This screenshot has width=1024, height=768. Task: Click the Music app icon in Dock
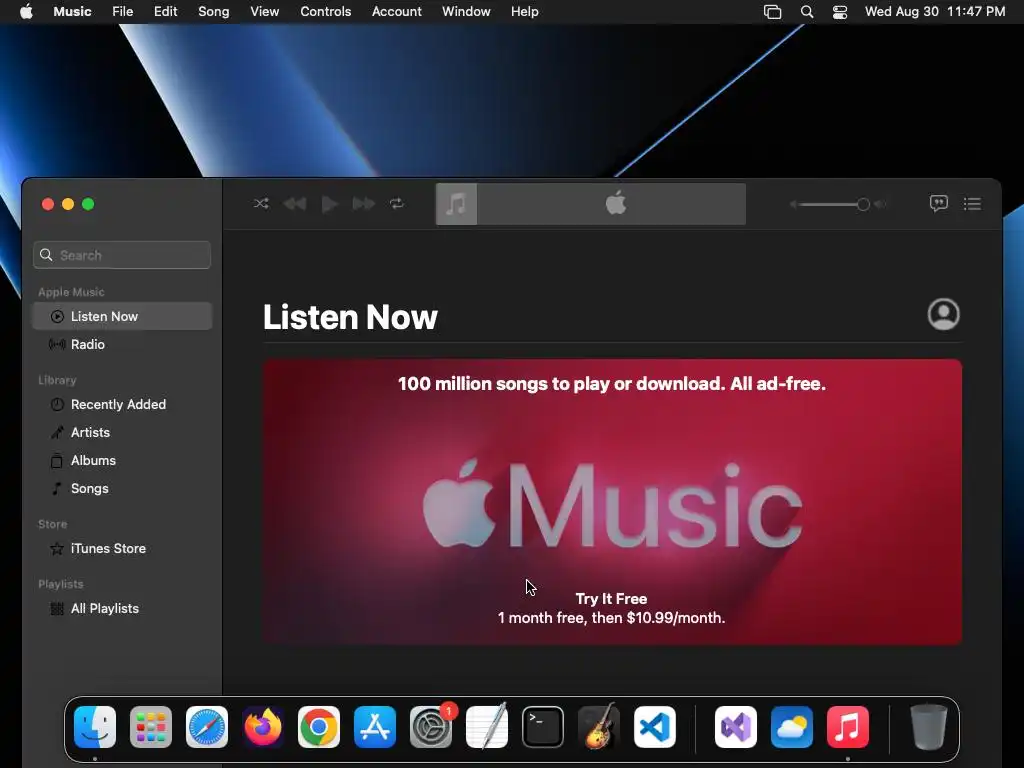(x=848, y=727)
